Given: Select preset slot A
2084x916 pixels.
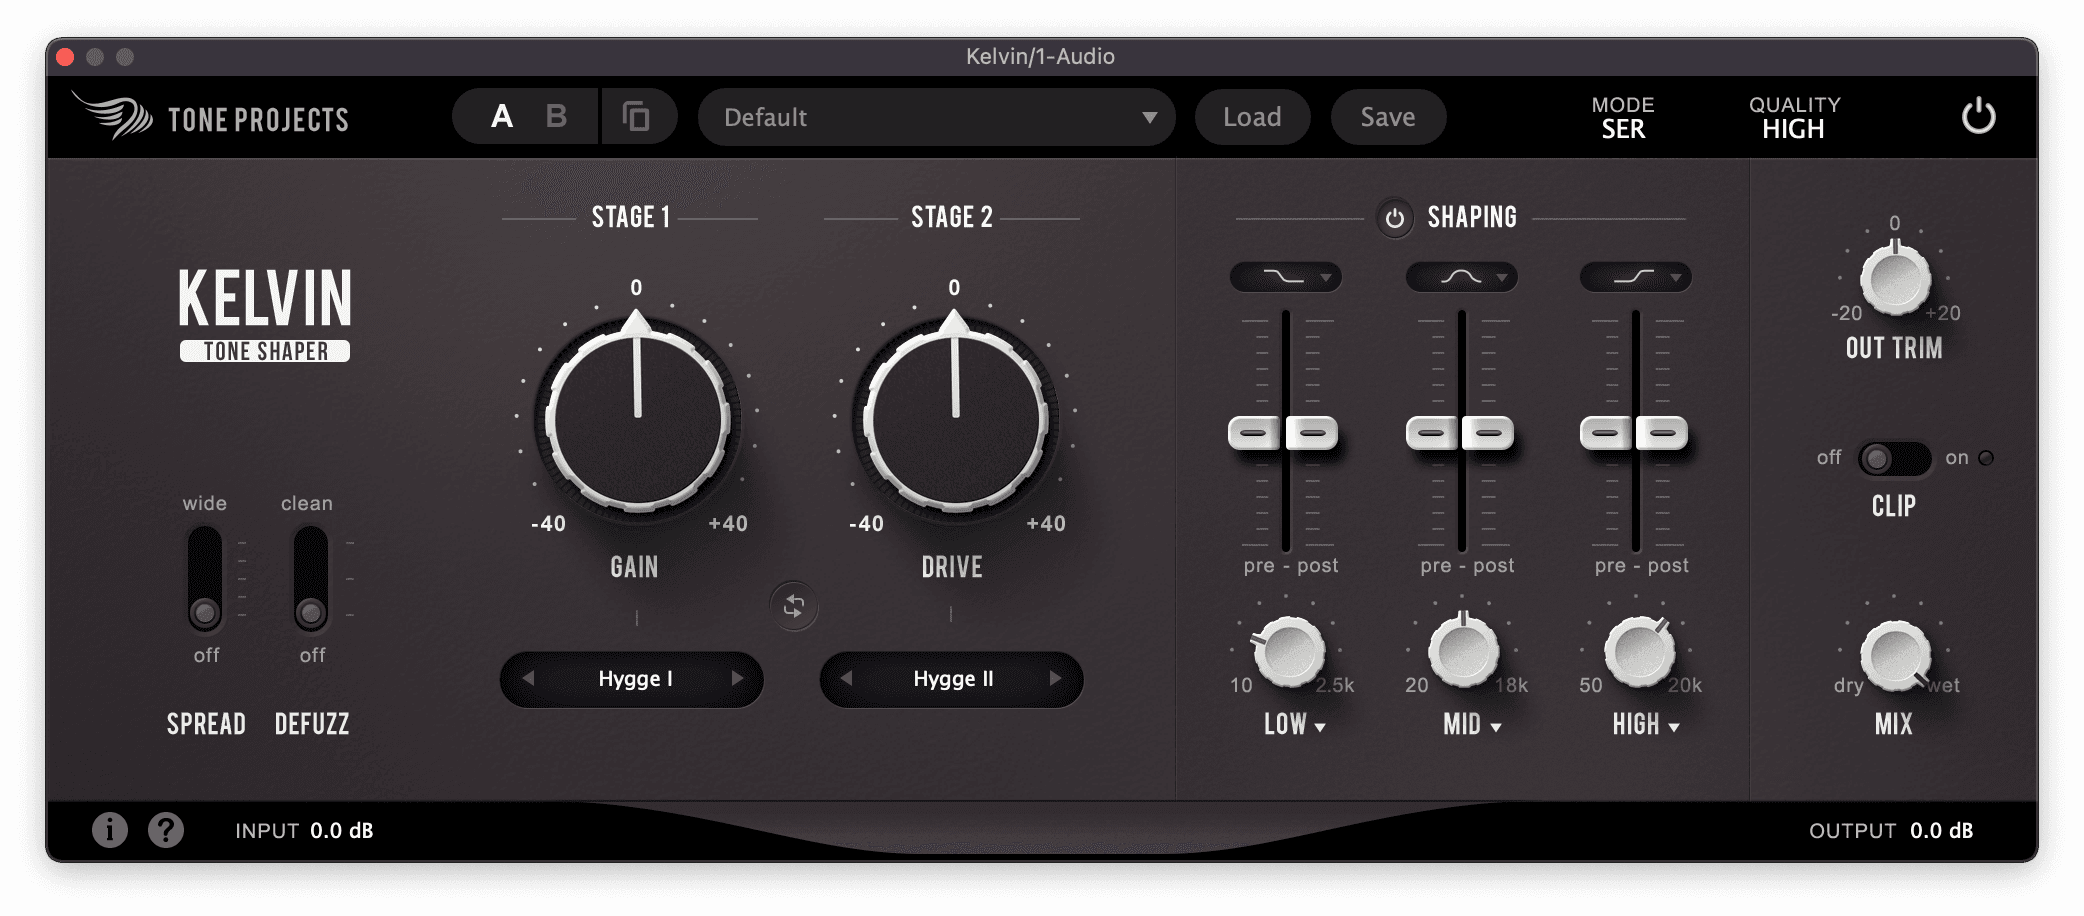Looking at the screenshot, I should tap(502, 117).
